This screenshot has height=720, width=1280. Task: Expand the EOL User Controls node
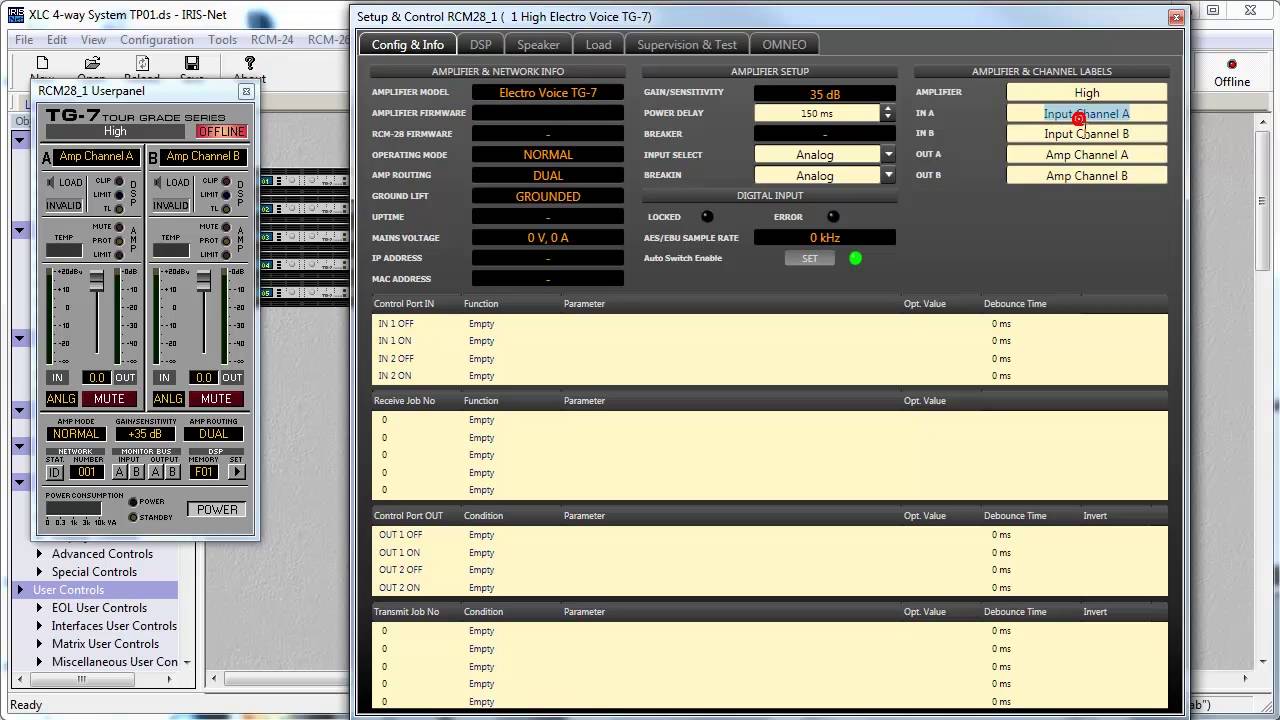tap(40, 608)
